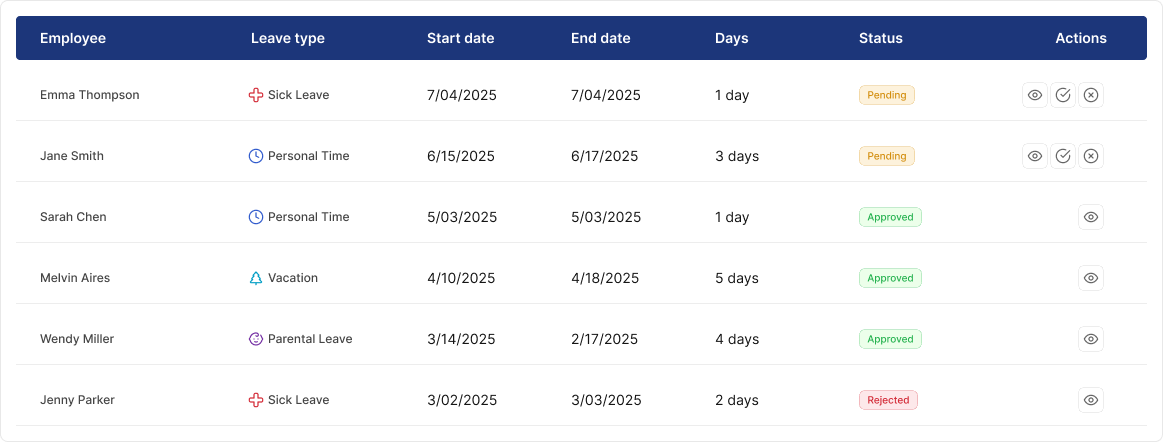Approve Emma Thompson's sick leave request
Screen dimensions: 1163x442
pyautogui.click(x=1063, y=95)
